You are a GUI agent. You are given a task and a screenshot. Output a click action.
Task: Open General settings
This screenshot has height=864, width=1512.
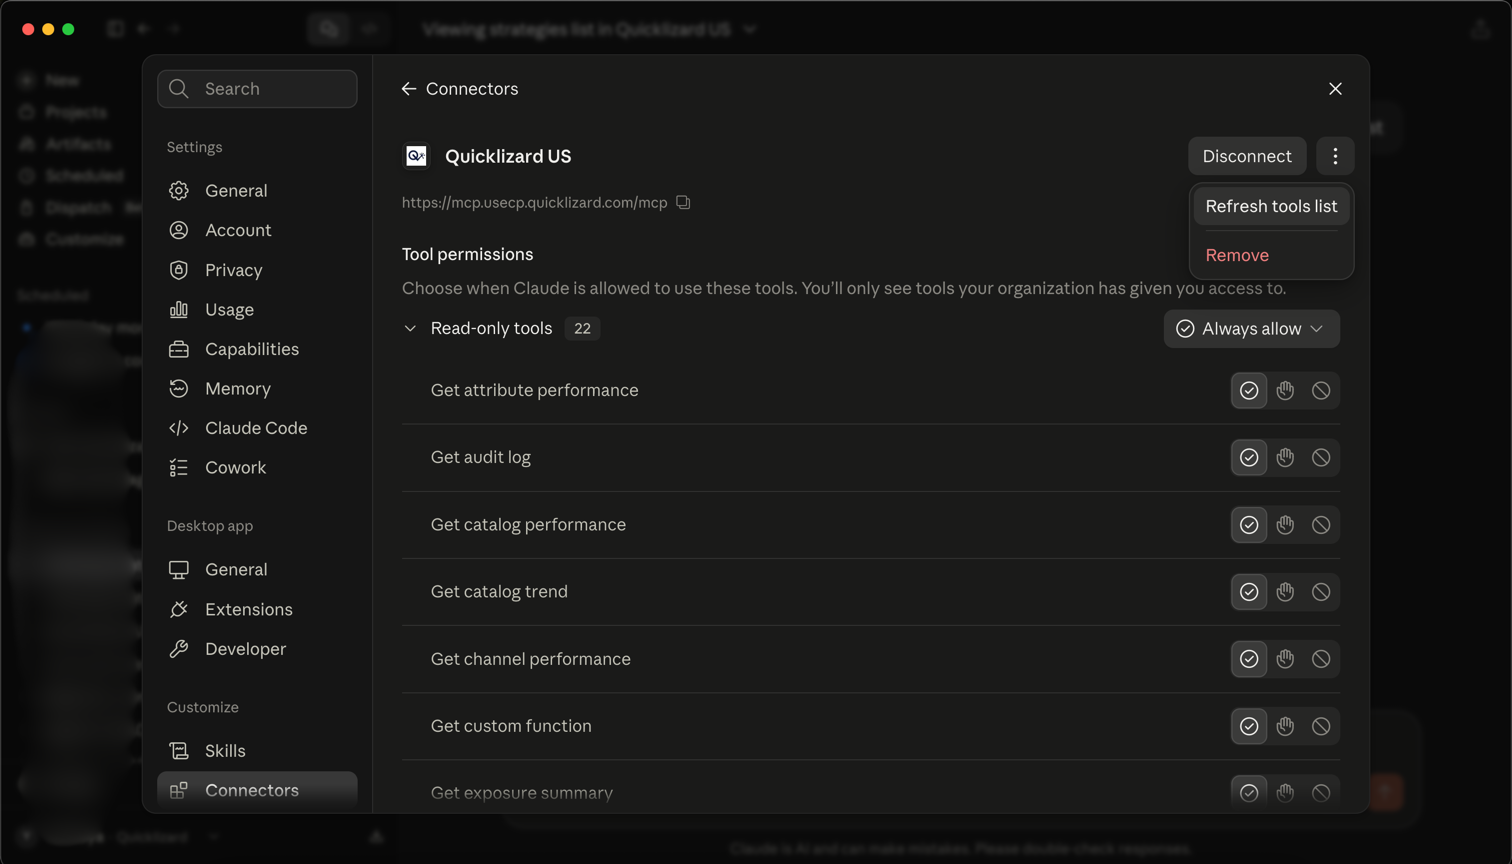pyautogui.click(x=257, y=190)
